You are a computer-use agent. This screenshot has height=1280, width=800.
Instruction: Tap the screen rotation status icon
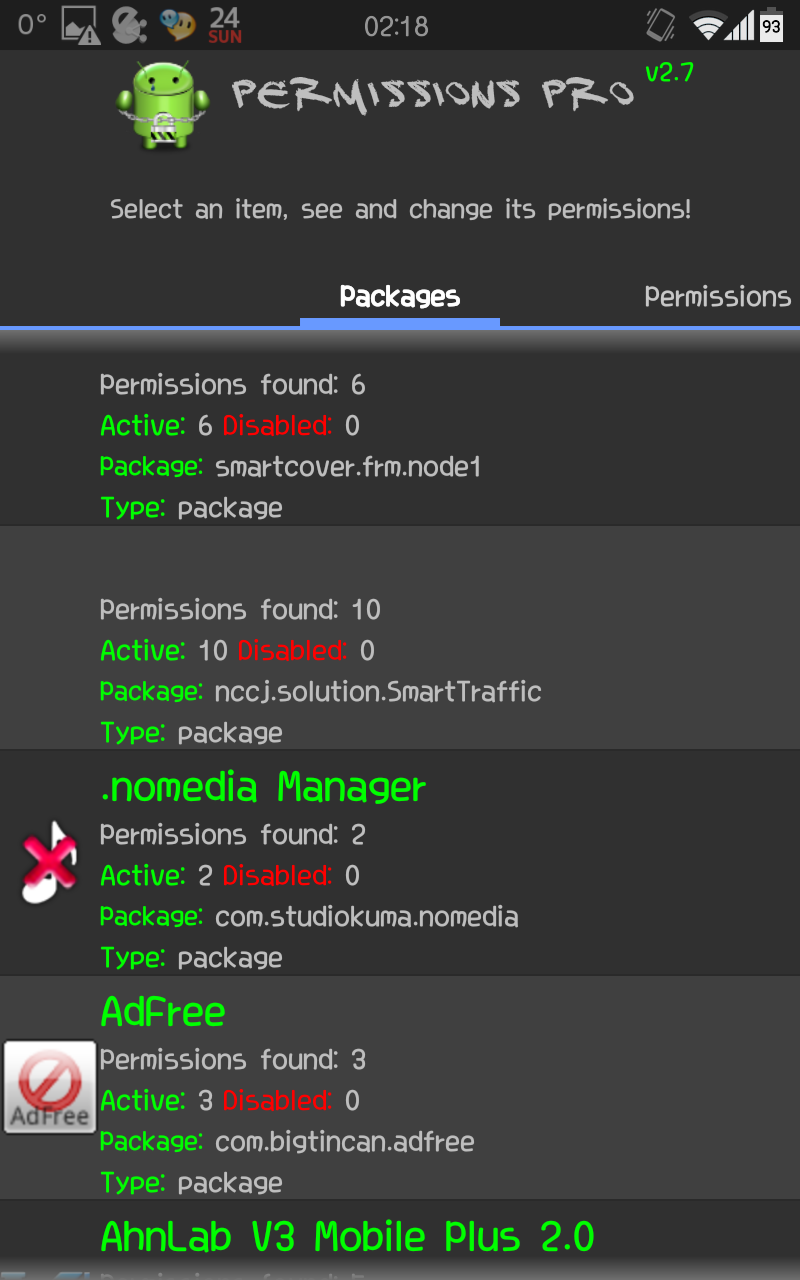660,25
